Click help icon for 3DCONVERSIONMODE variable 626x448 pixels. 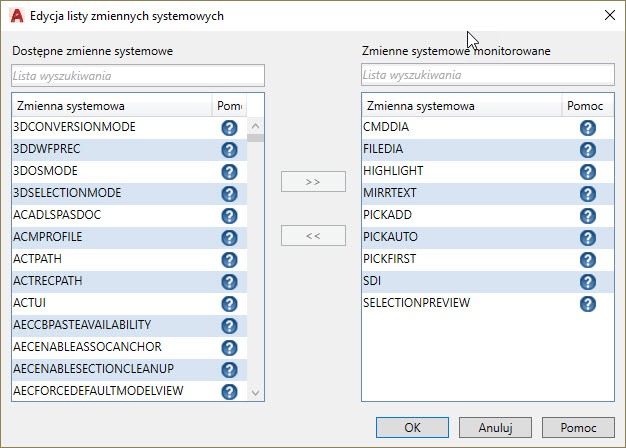click(229, 128)
